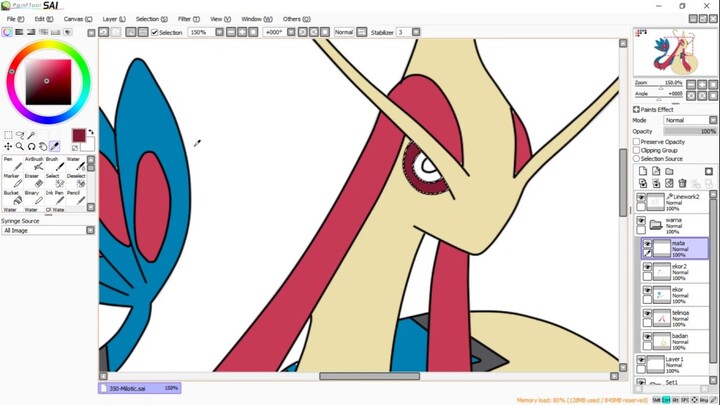
Task: Click the canvas horizontal scrollbar thumb
Action: (370, 376)
